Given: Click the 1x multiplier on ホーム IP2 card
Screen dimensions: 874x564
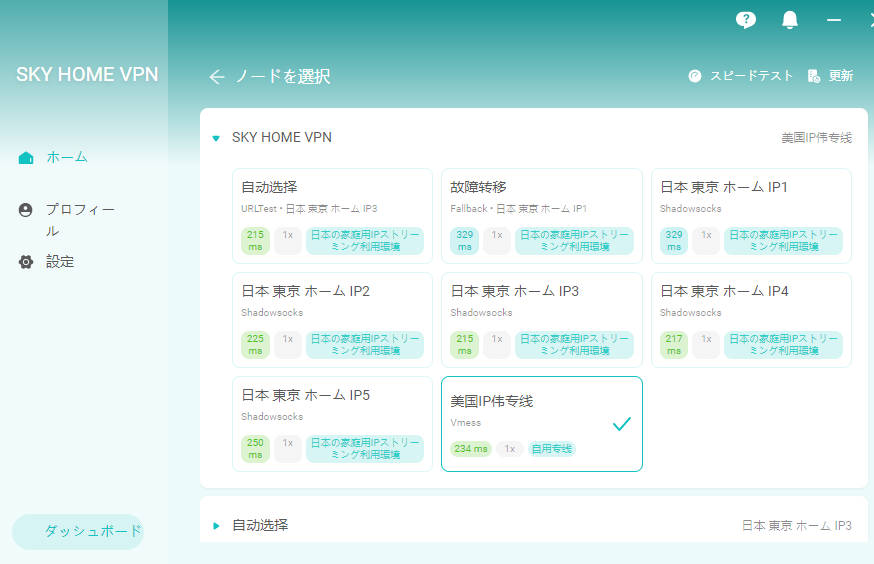Looking at the screenshot, I should pos(288,344).
